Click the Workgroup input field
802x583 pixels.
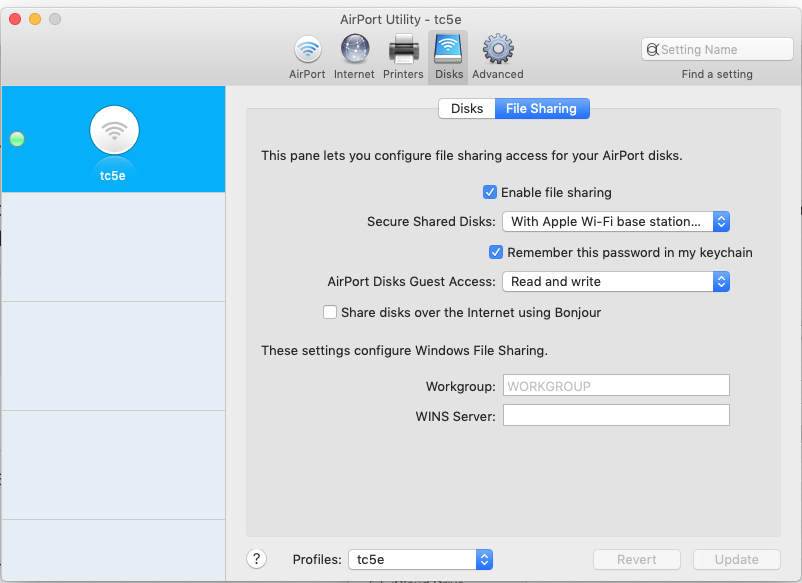click(616, 385)
